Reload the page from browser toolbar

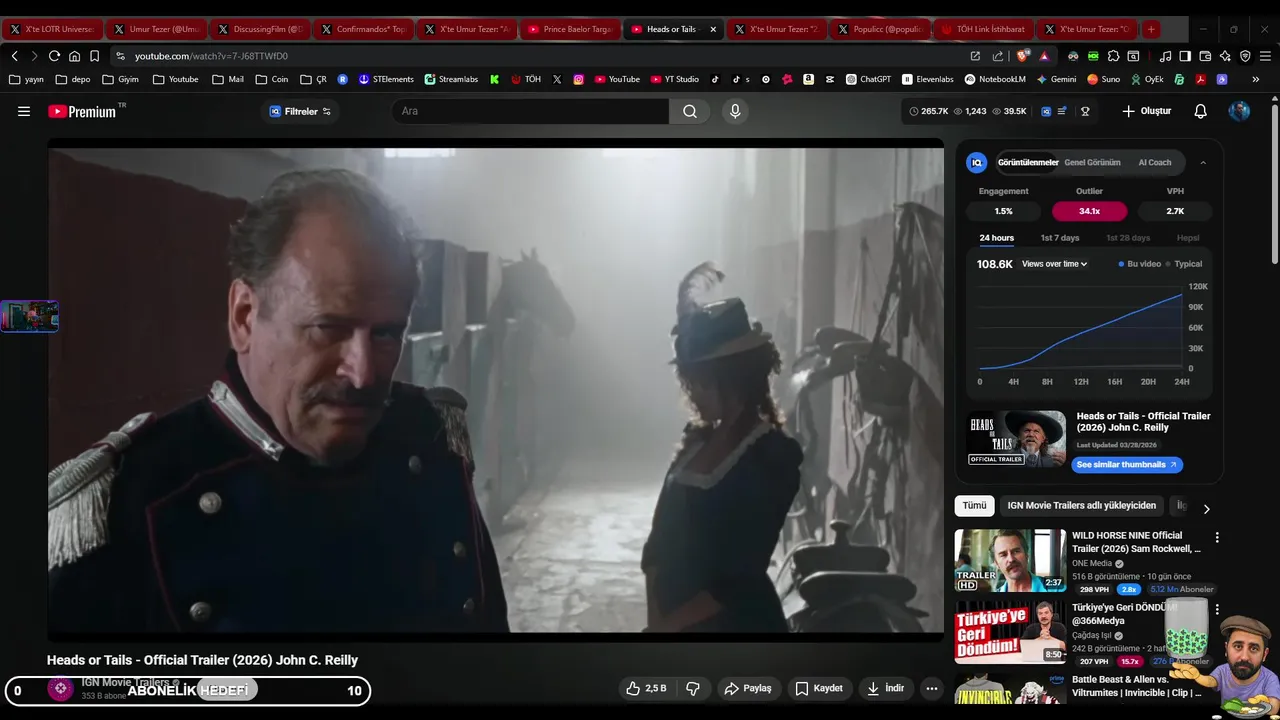54,56
